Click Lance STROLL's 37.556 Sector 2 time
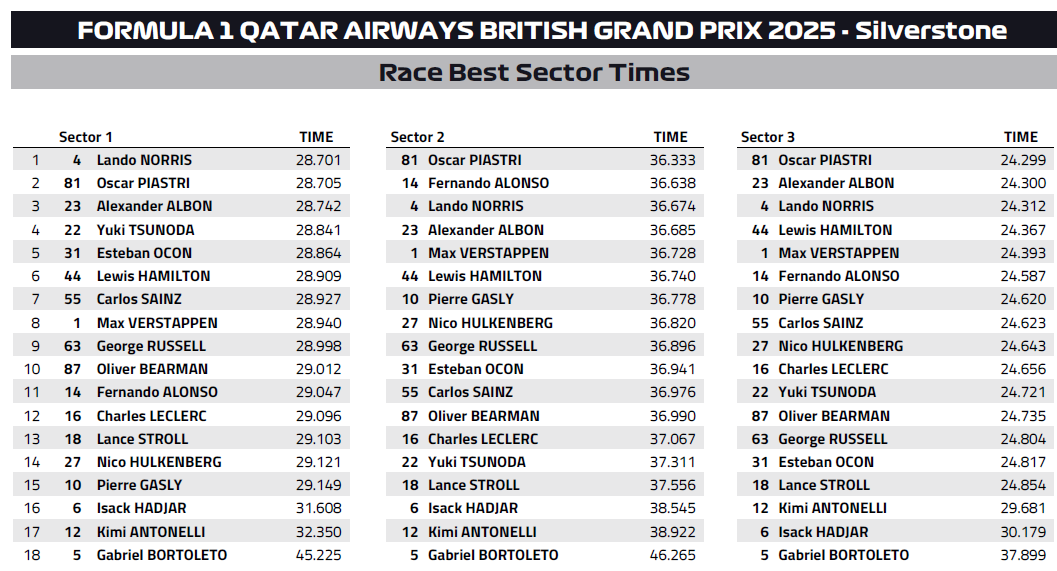The height and width of the screenshot is (571, 1057). [x=672, y=485]
